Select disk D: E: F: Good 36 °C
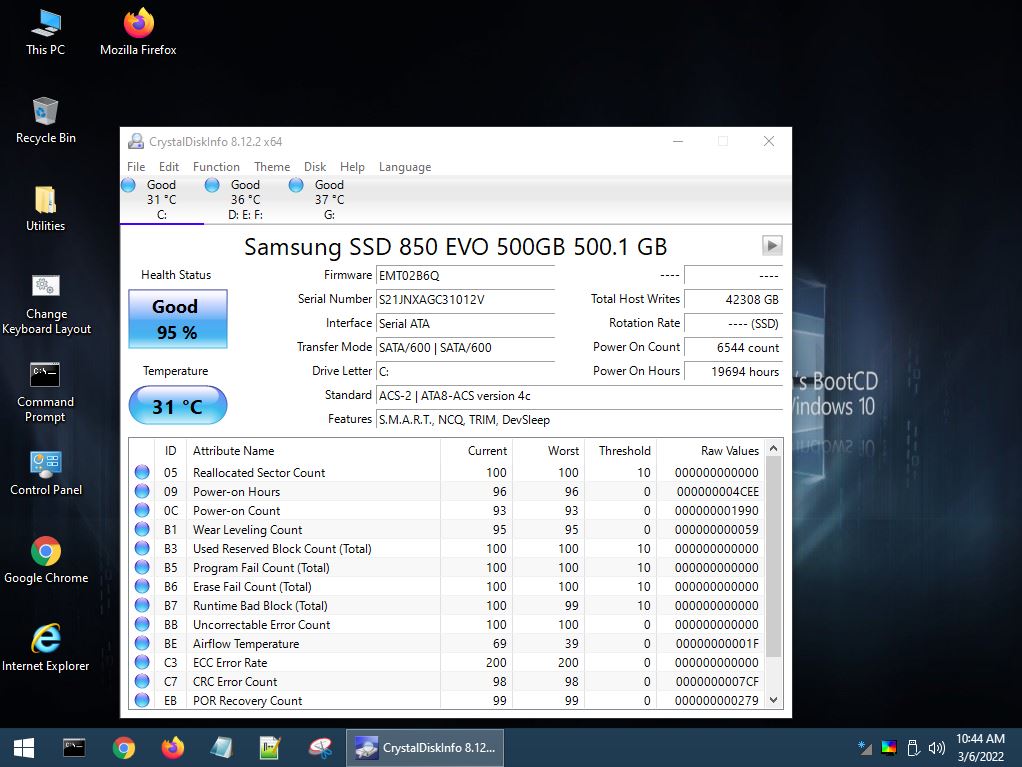1022x767 pixels. click(x=246, y=199)
